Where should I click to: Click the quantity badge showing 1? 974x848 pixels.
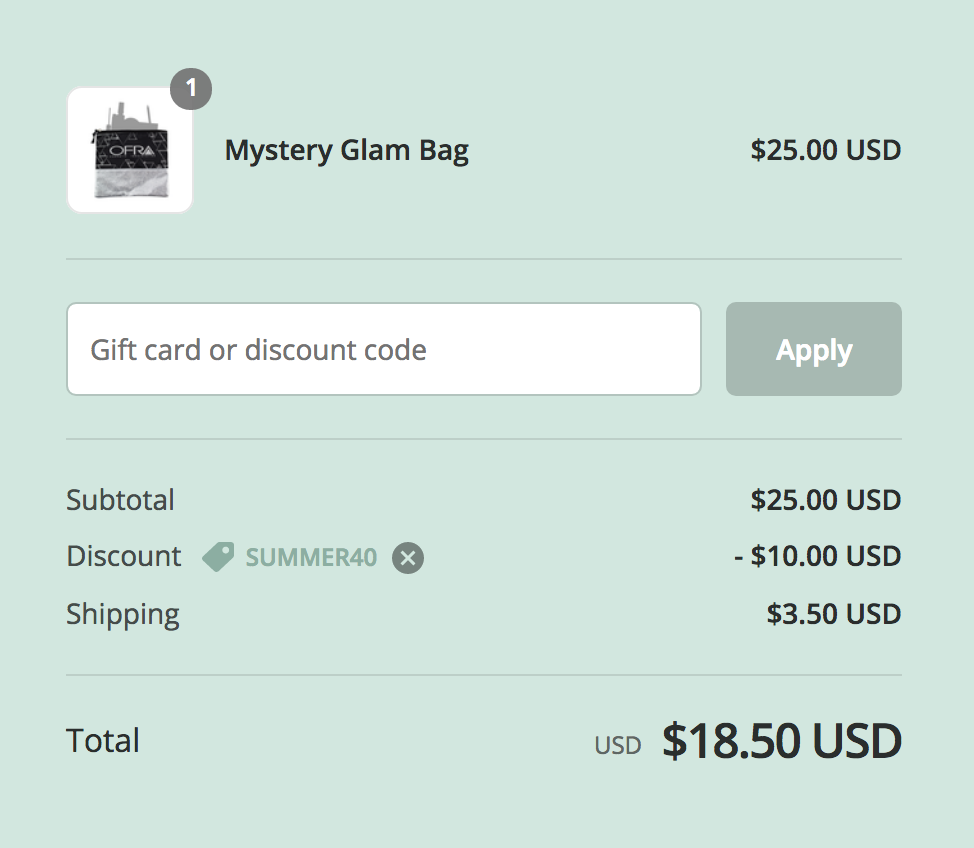[x=191, y=89]
